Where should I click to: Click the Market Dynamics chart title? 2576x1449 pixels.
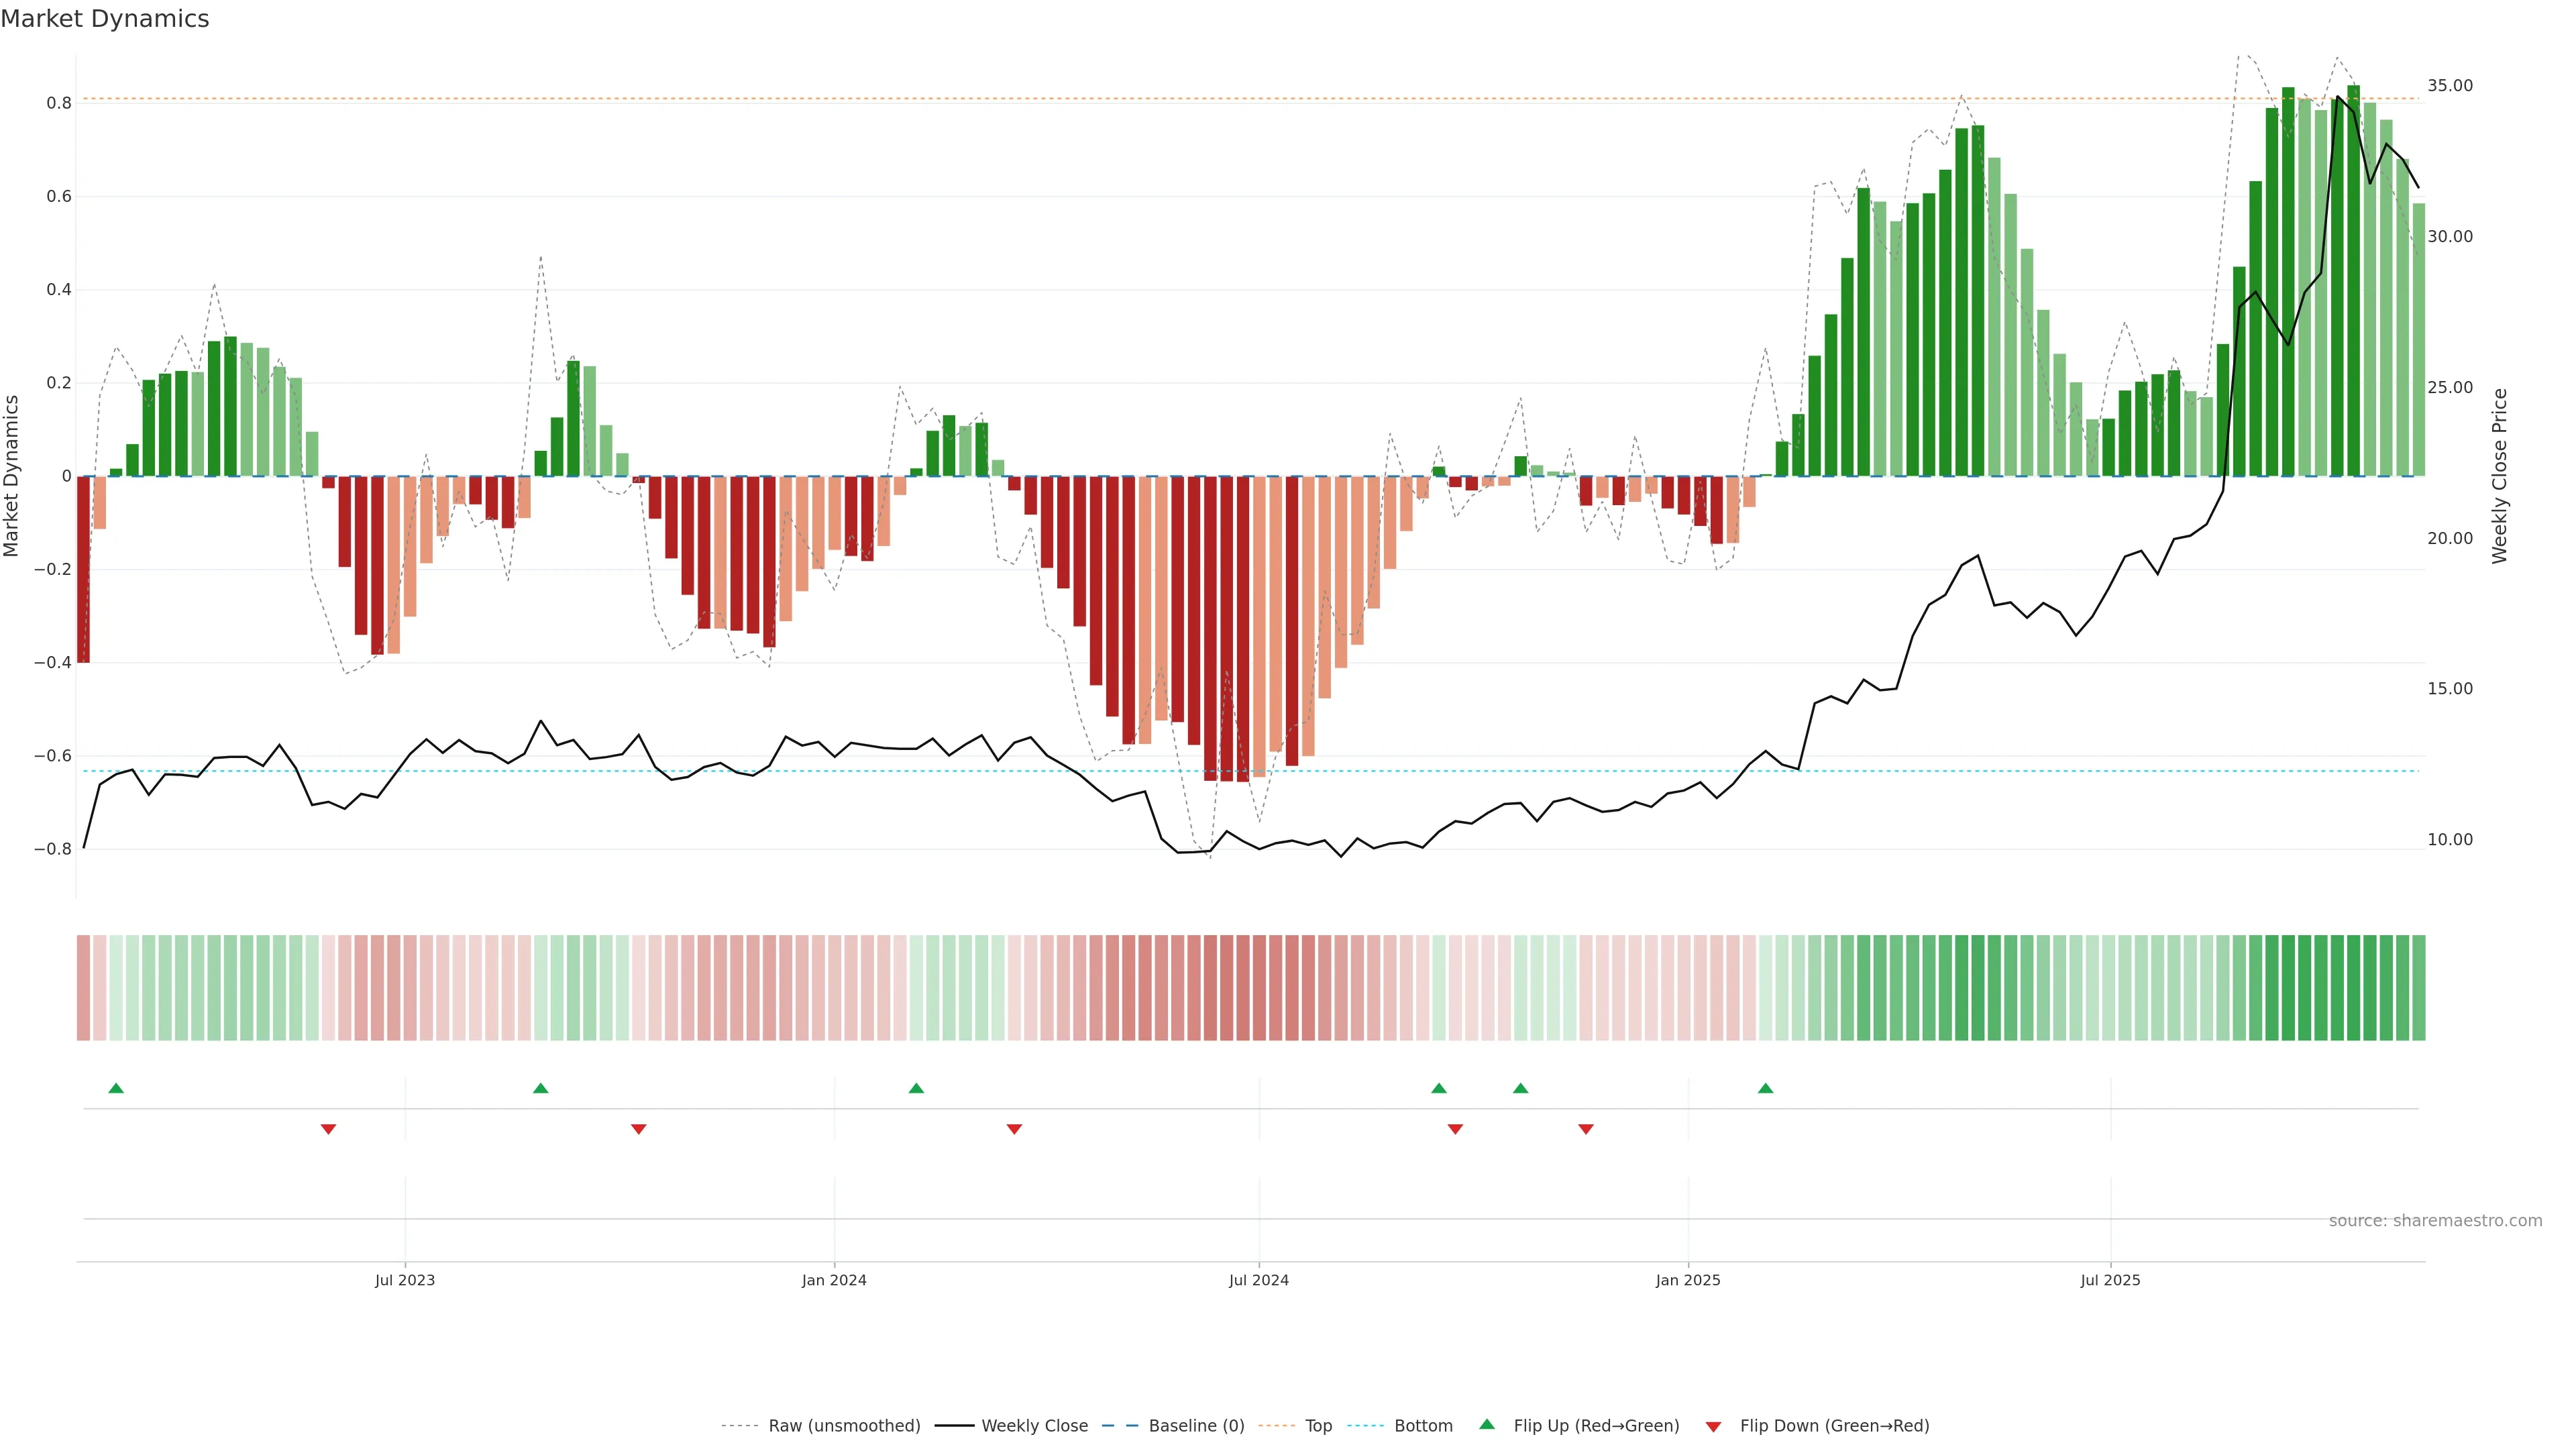[105, 19]
